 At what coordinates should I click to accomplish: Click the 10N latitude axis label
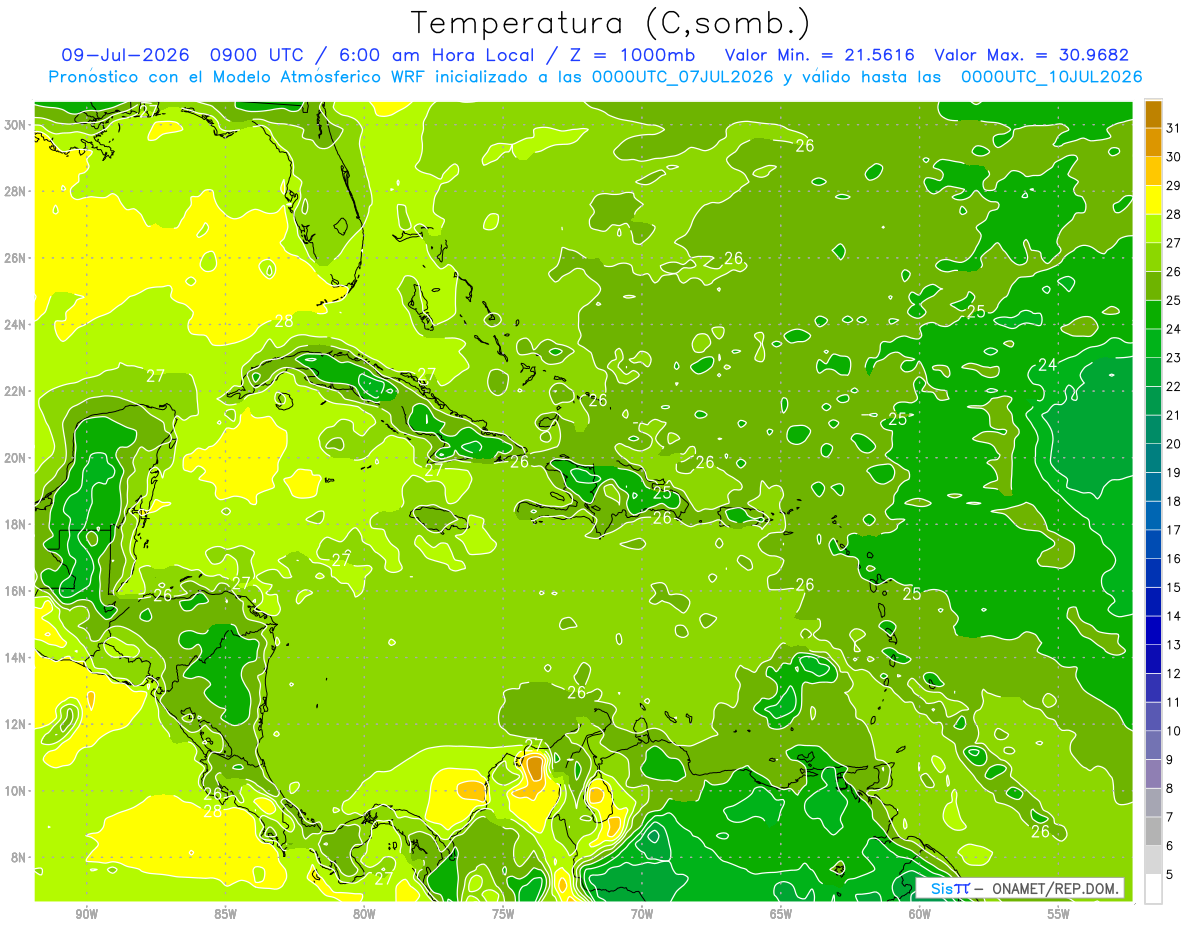[17, 791]
